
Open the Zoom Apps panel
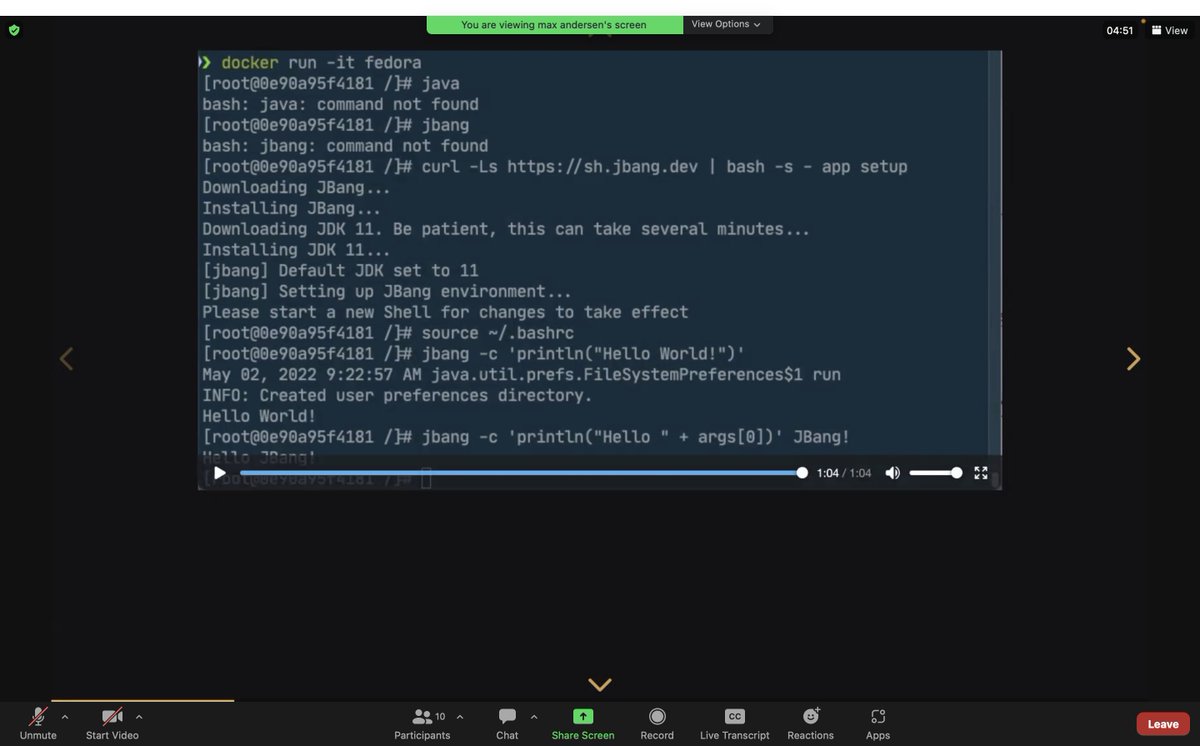pyautogui.click(x=878, y=723)
